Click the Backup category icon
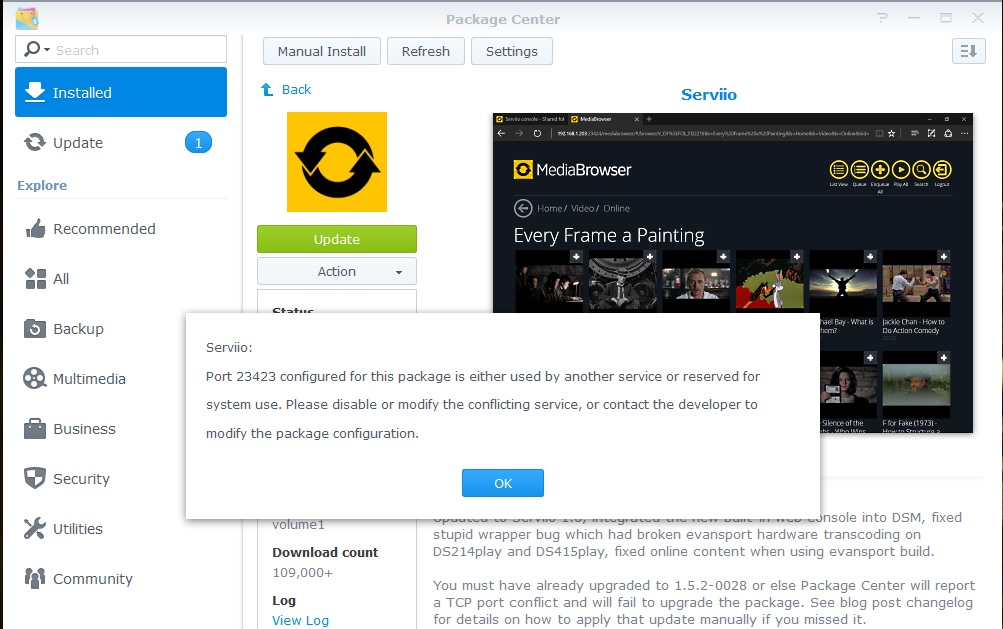This screenshot has width=1003, height=629. coord(35,329)
